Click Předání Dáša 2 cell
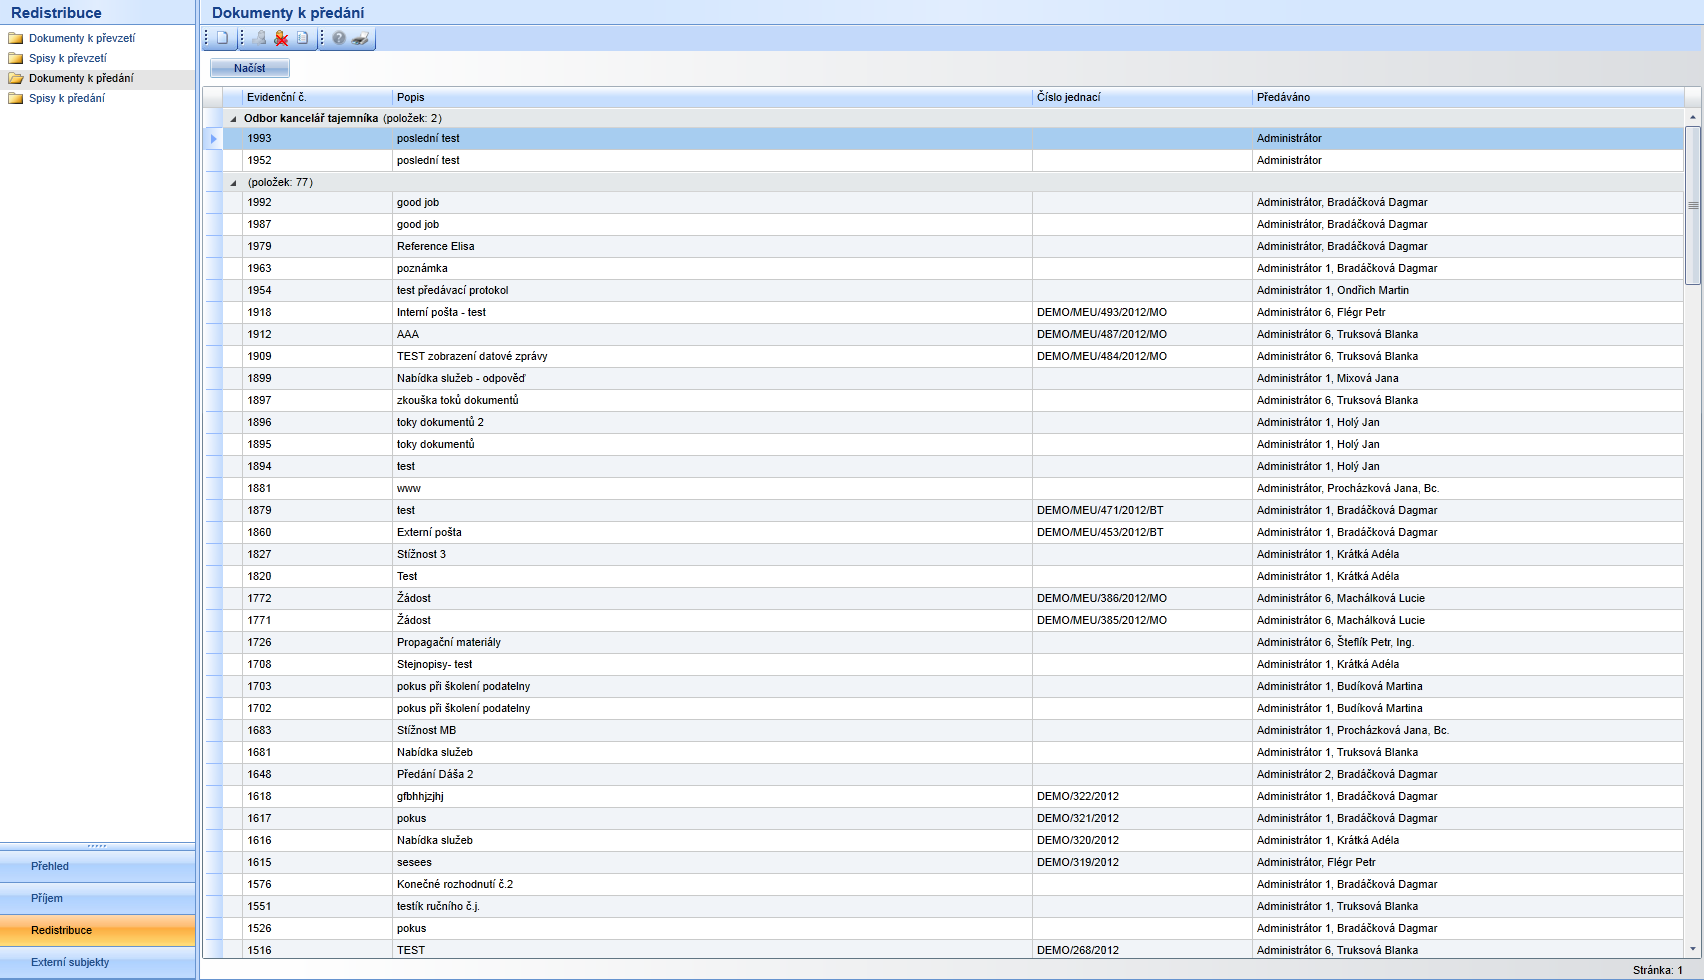 (712, 774)
